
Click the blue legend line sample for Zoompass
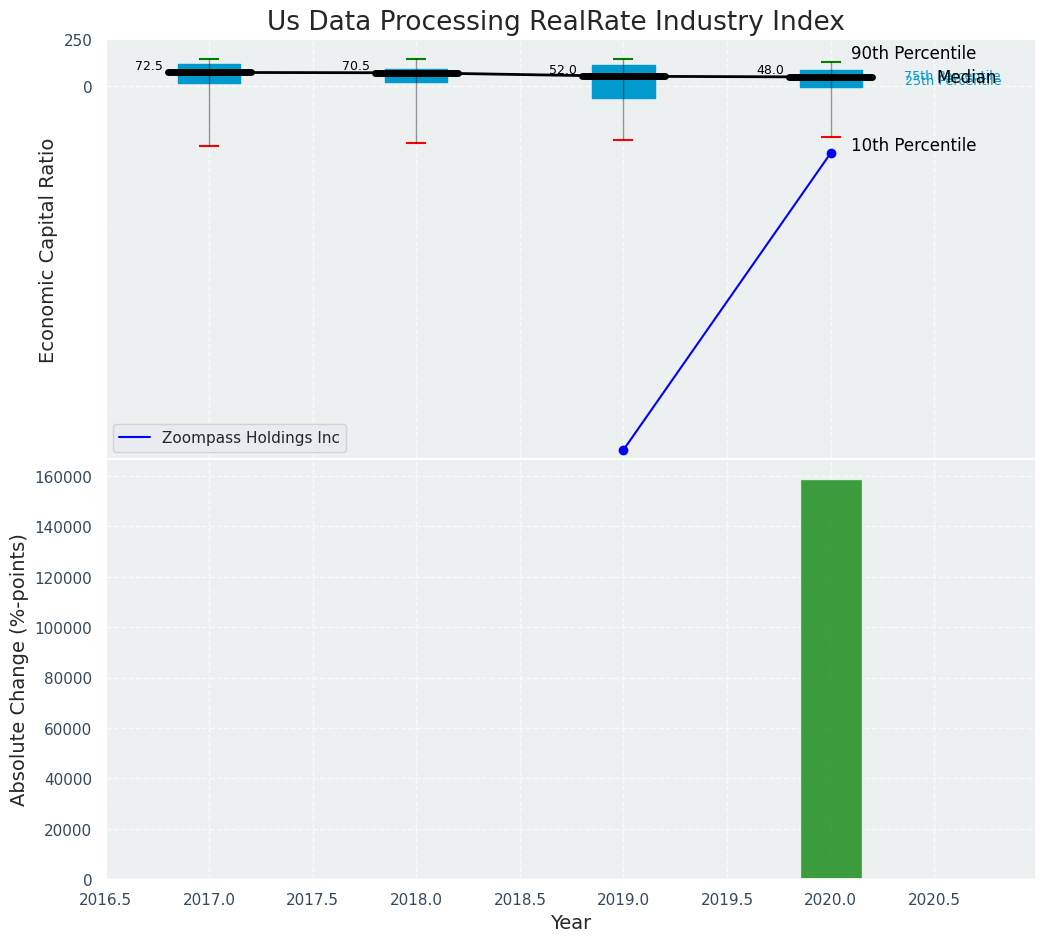click(x=136, y=438)
